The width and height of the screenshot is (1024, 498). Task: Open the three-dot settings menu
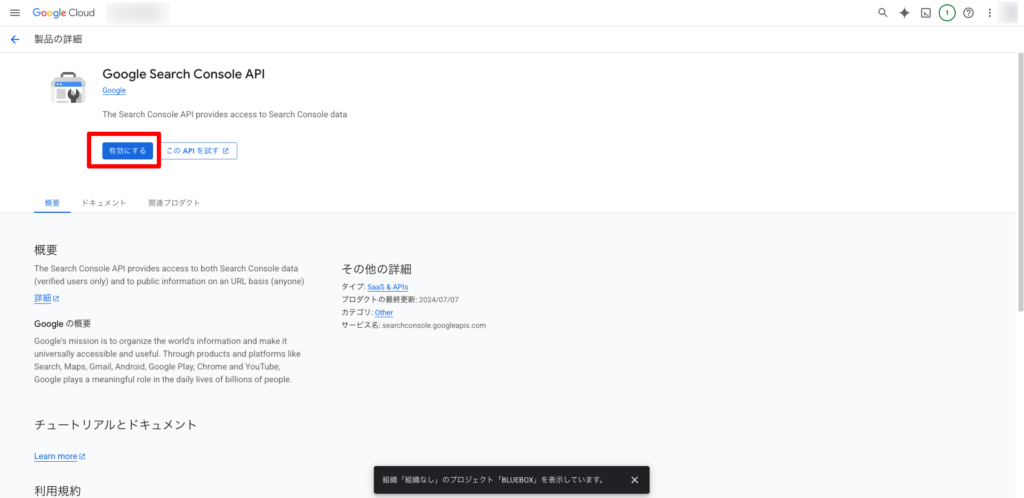pos(989,13)
